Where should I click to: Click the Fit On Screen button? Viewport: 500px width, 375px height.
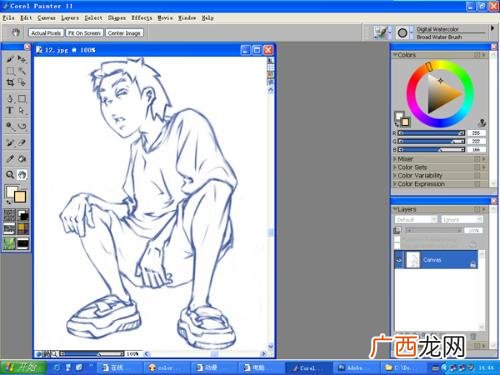pyautogui.click(x=84, y=33)
